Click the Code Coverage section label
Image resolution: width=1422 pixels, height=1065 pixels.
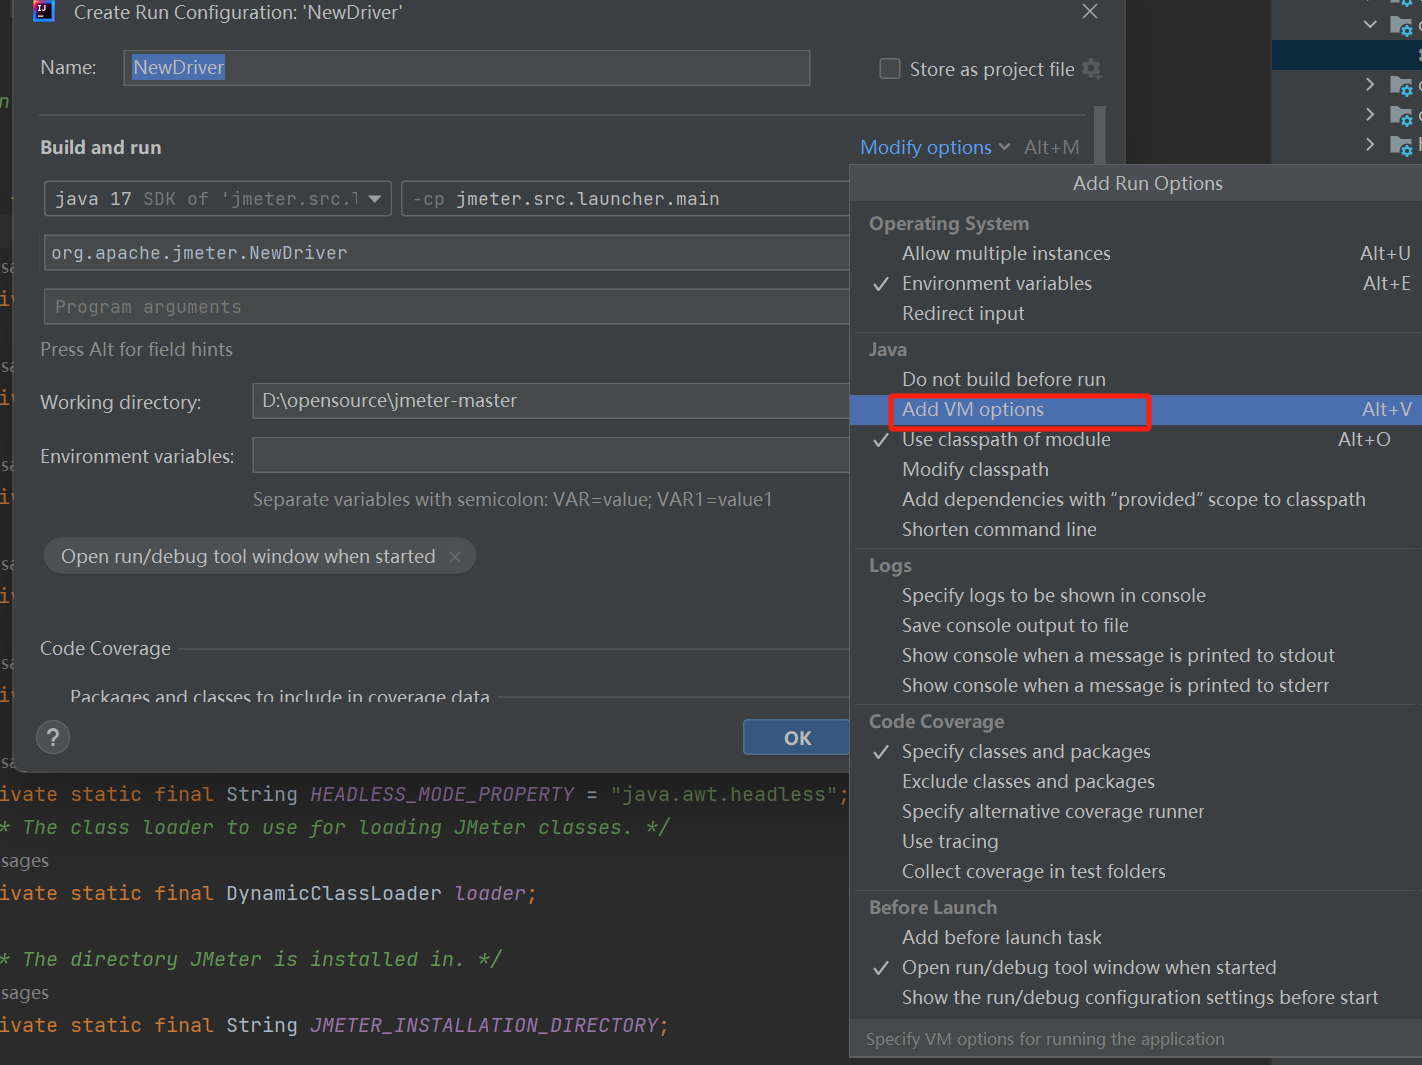coord(105,649)
